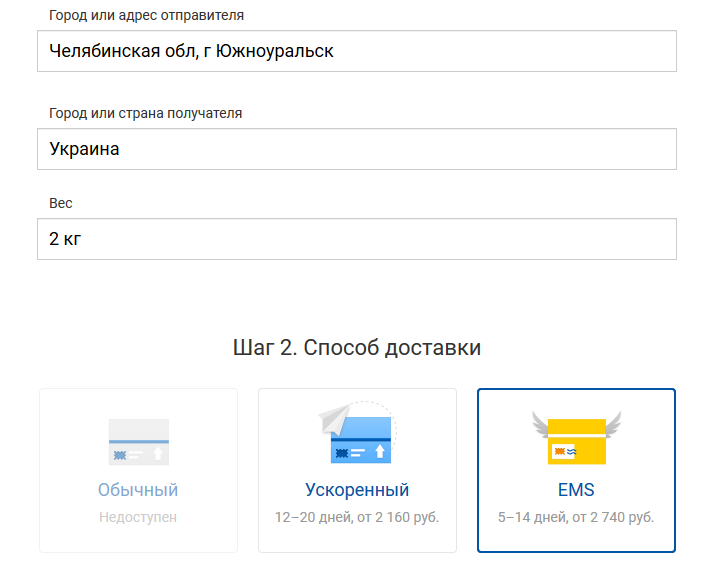This screenshot has width=719, height=575.
Task: Click the 'Недоступен' status text
Action: coord(138,517)
